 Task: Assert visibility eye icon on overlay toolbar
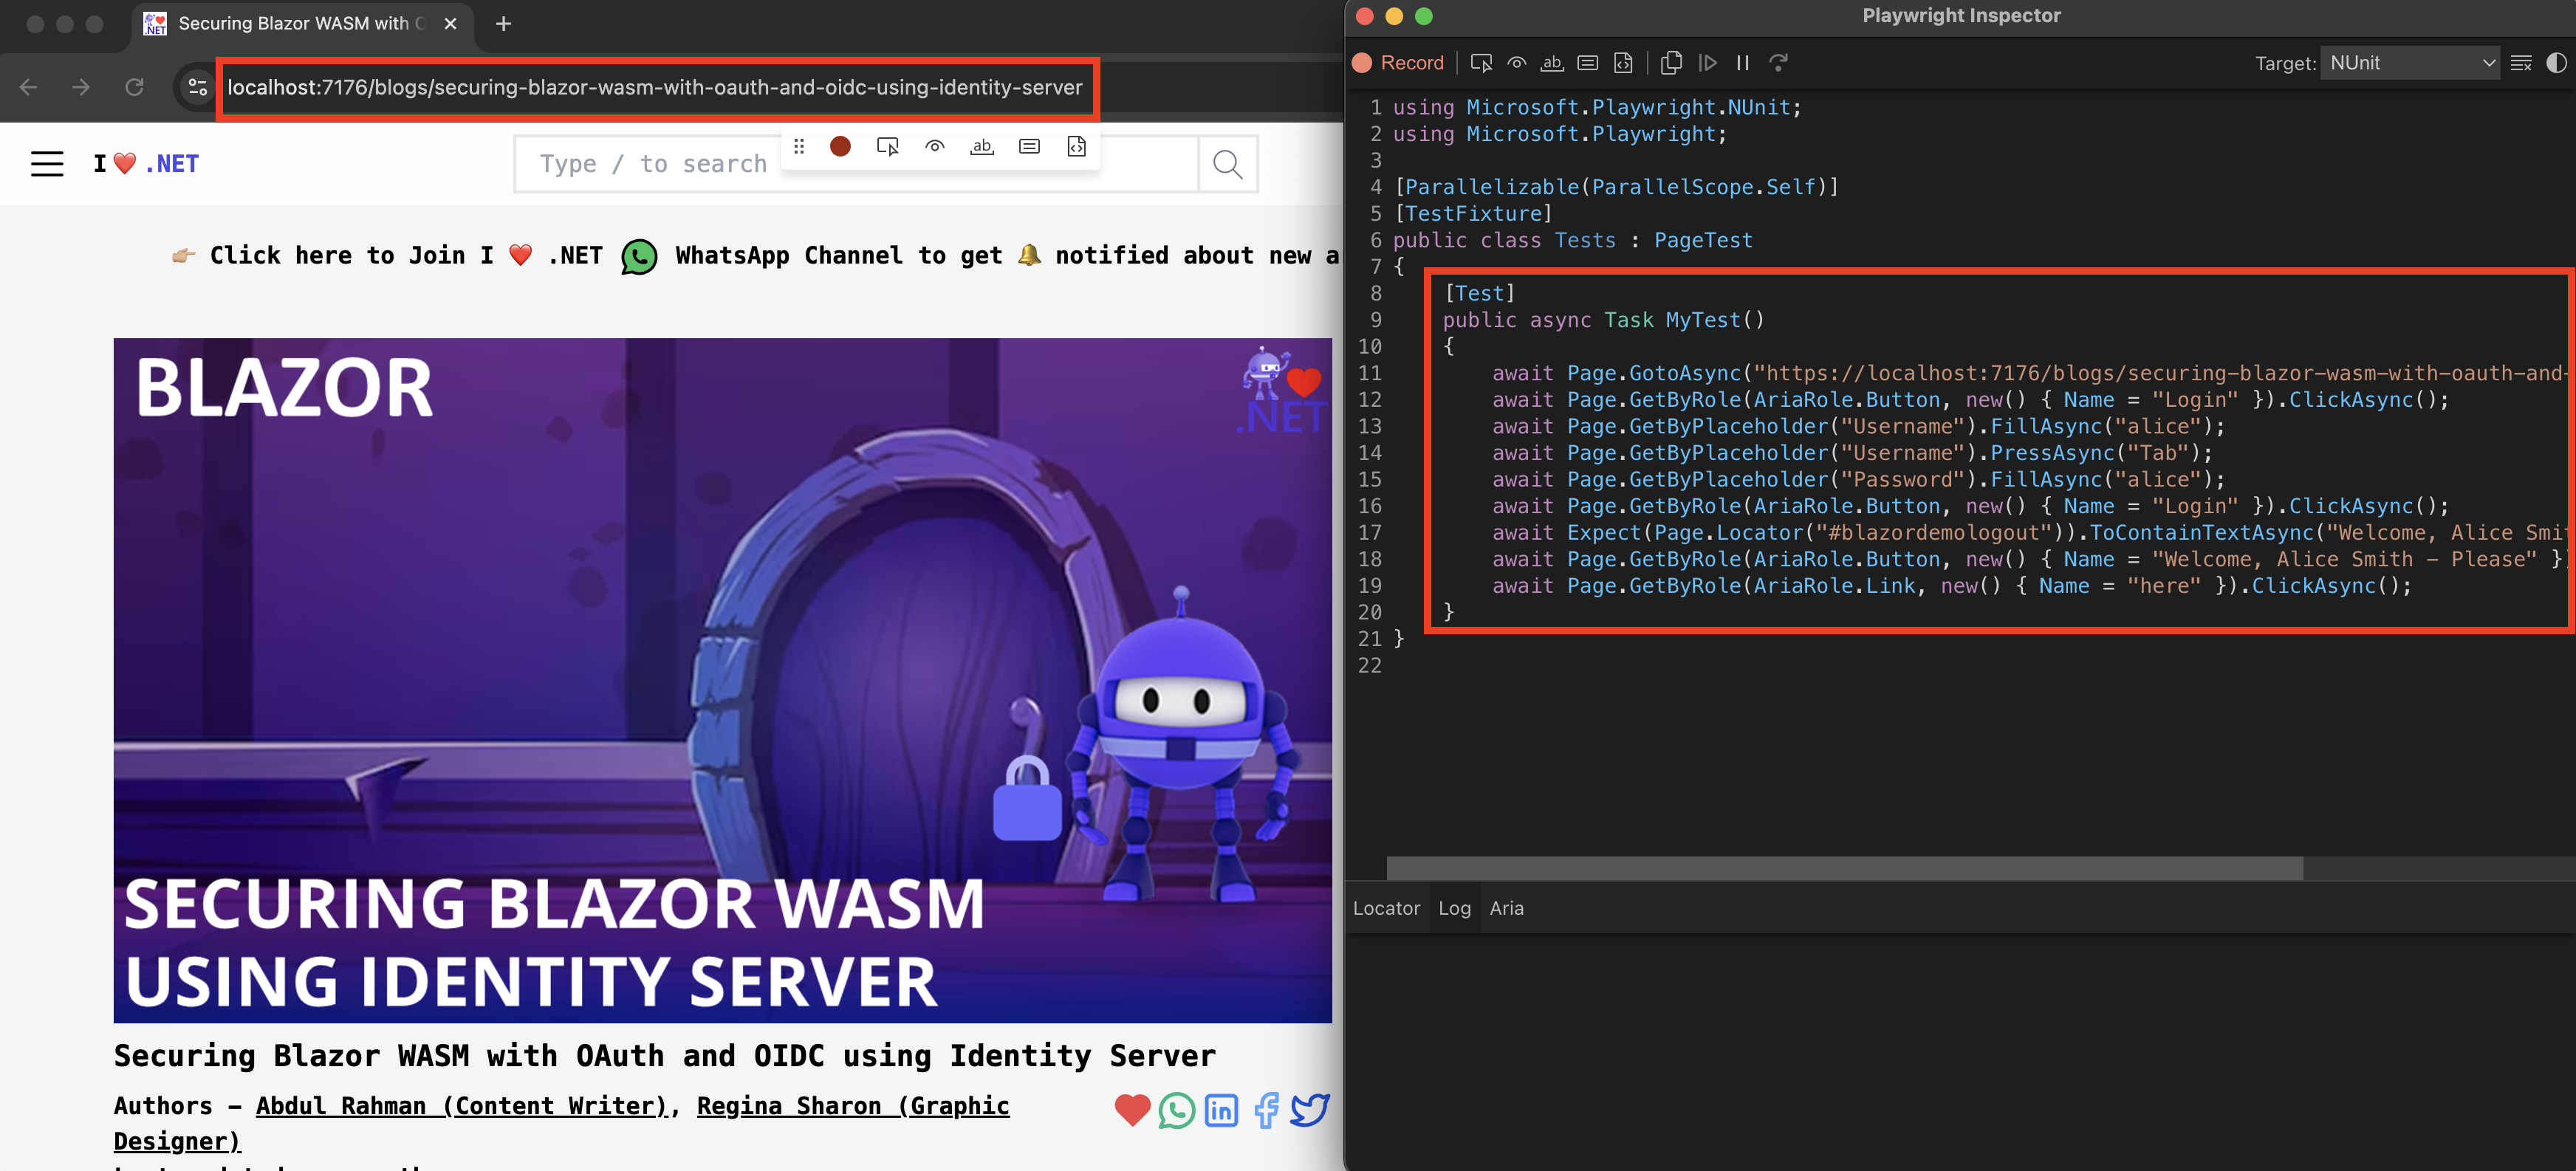click(x=935, y=147)
